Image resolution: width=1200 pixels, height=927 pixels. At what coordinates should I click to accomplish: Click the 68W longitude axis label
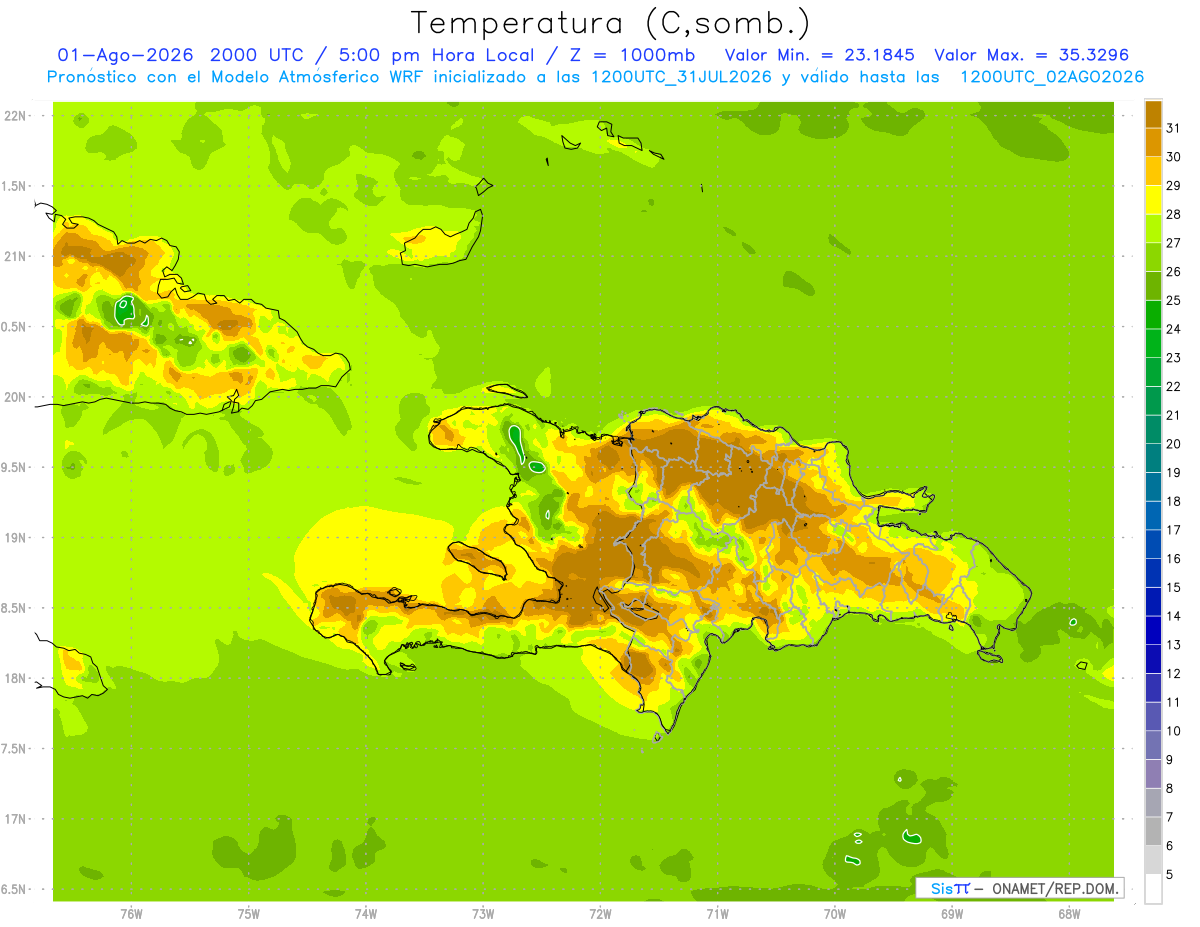click(1069, 913)
